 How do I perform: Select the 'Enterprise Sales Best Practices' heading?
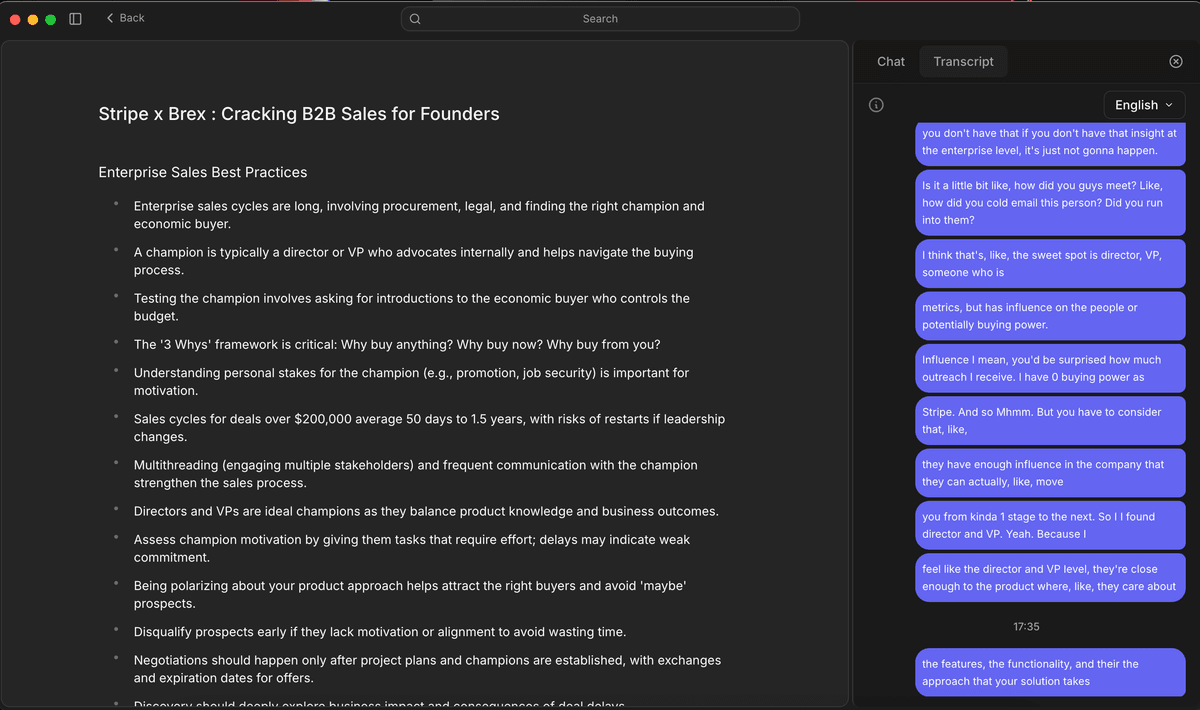click(203, 172)
